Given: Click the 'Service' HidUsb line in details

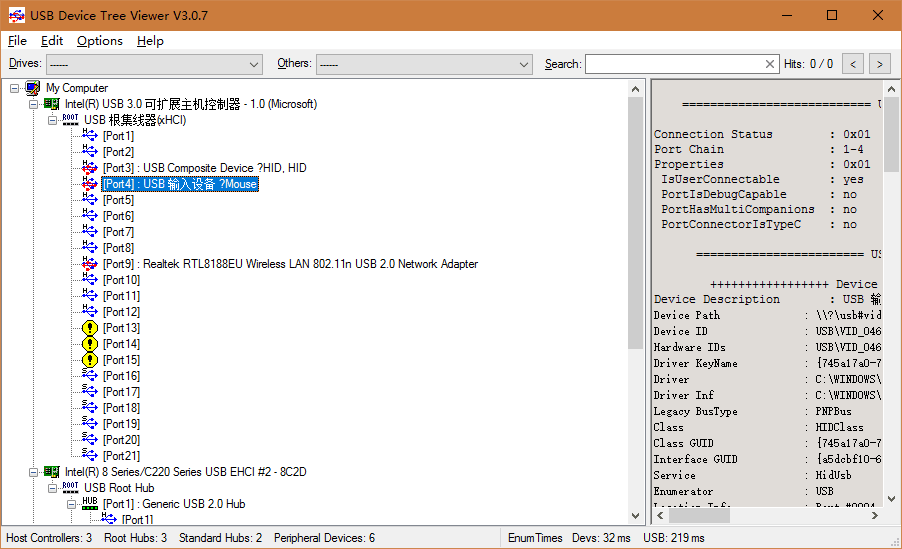Looking at the screenshot, I should pos(752,475).
